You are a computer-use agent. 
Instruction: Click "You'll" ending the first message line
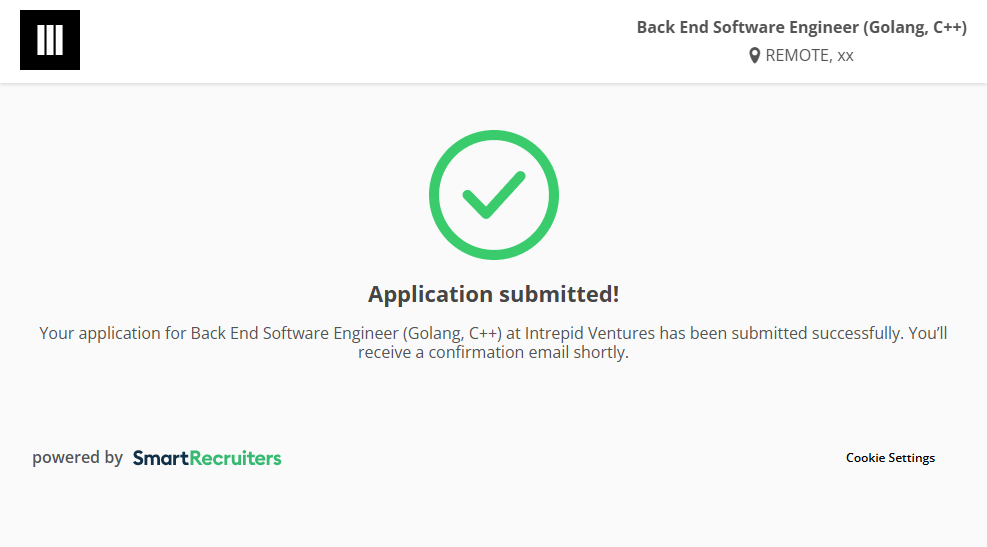(927, 333)
